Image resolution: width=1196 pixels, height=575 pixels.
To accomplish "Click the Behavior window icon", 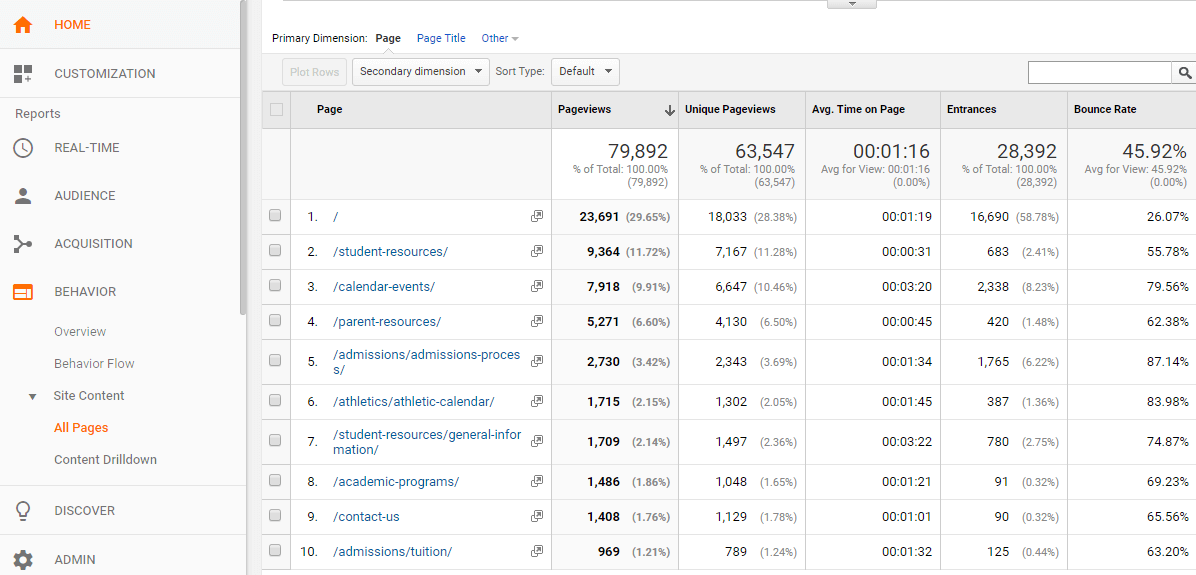I will click(23, 291).
